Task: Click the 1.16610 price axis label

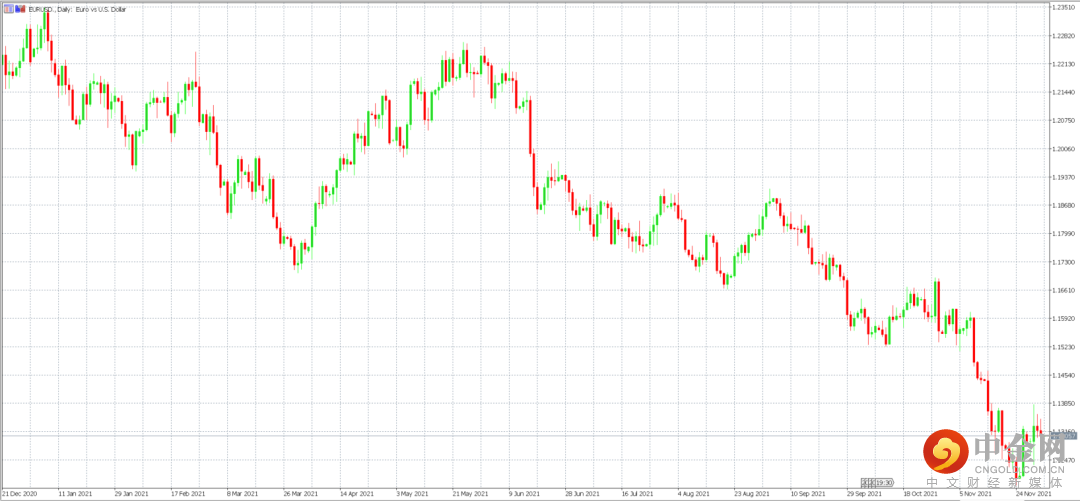Action: 1064,291
